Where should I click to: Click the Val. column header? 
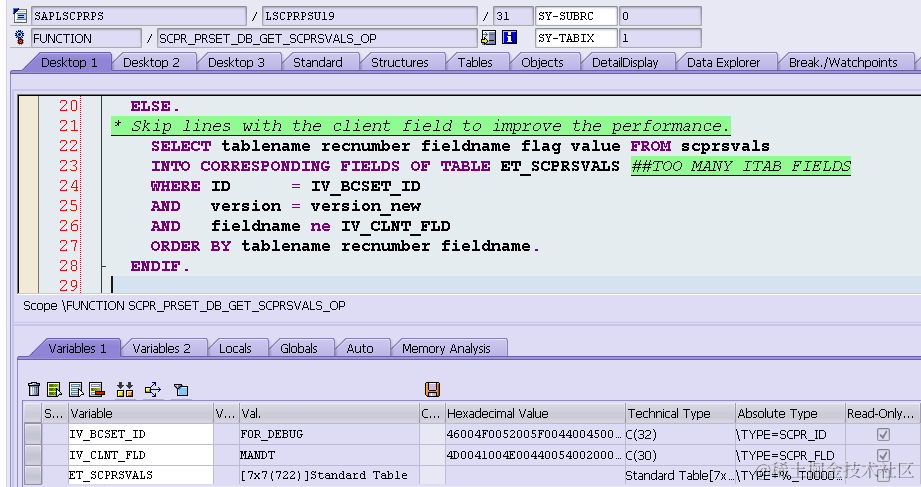[329, 413]
